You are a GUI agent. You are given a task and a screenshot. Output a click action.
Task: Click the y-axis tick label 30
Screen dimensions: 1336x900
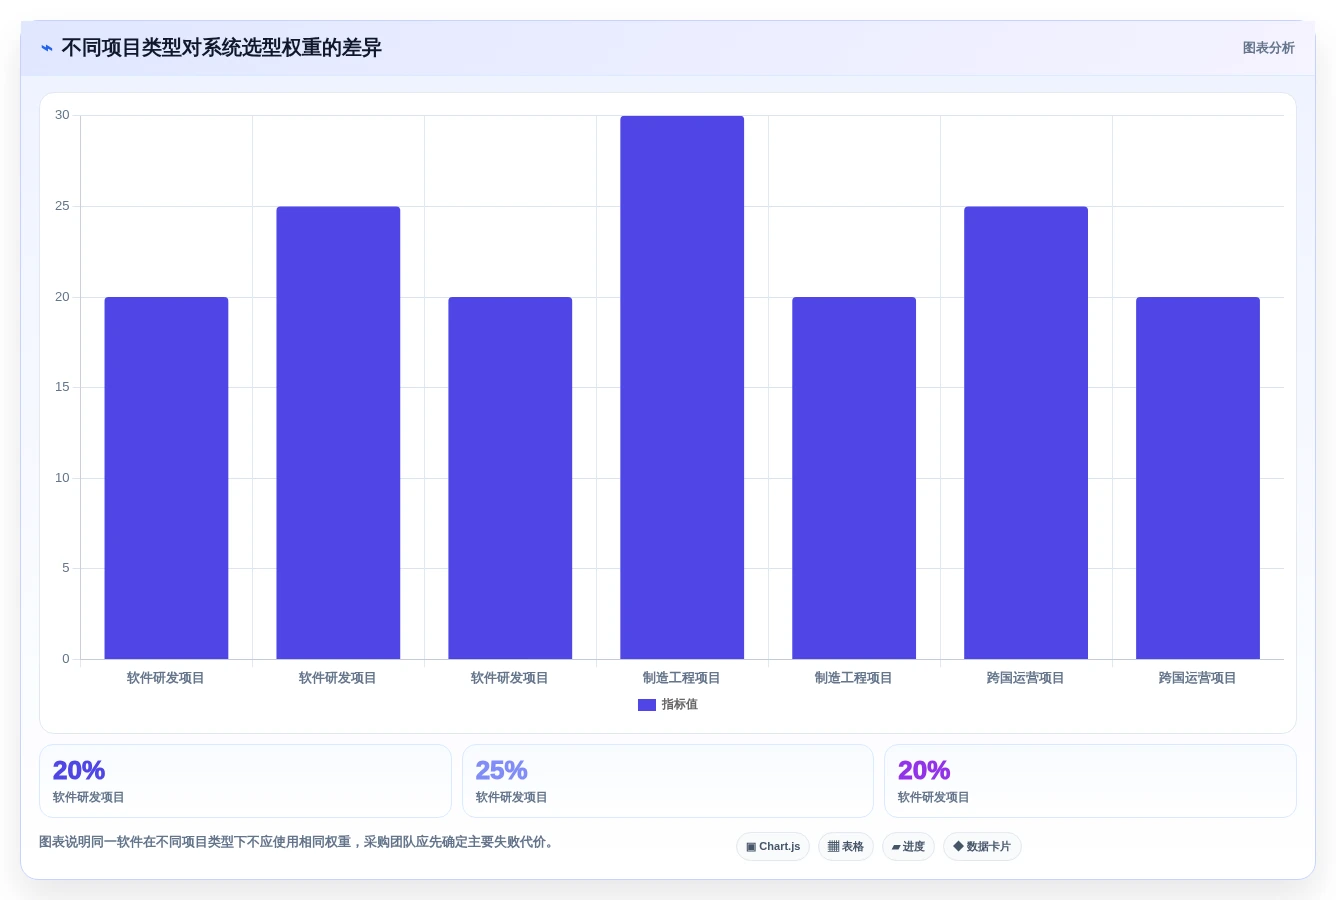coord(62,115)
